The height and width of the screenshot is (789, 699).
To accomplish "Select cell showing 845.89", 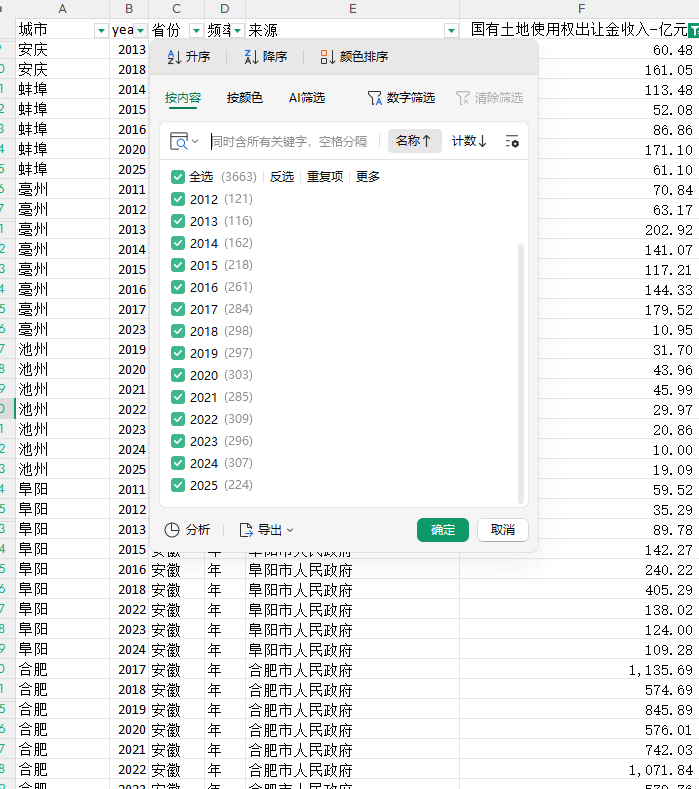I will point(579,710).
